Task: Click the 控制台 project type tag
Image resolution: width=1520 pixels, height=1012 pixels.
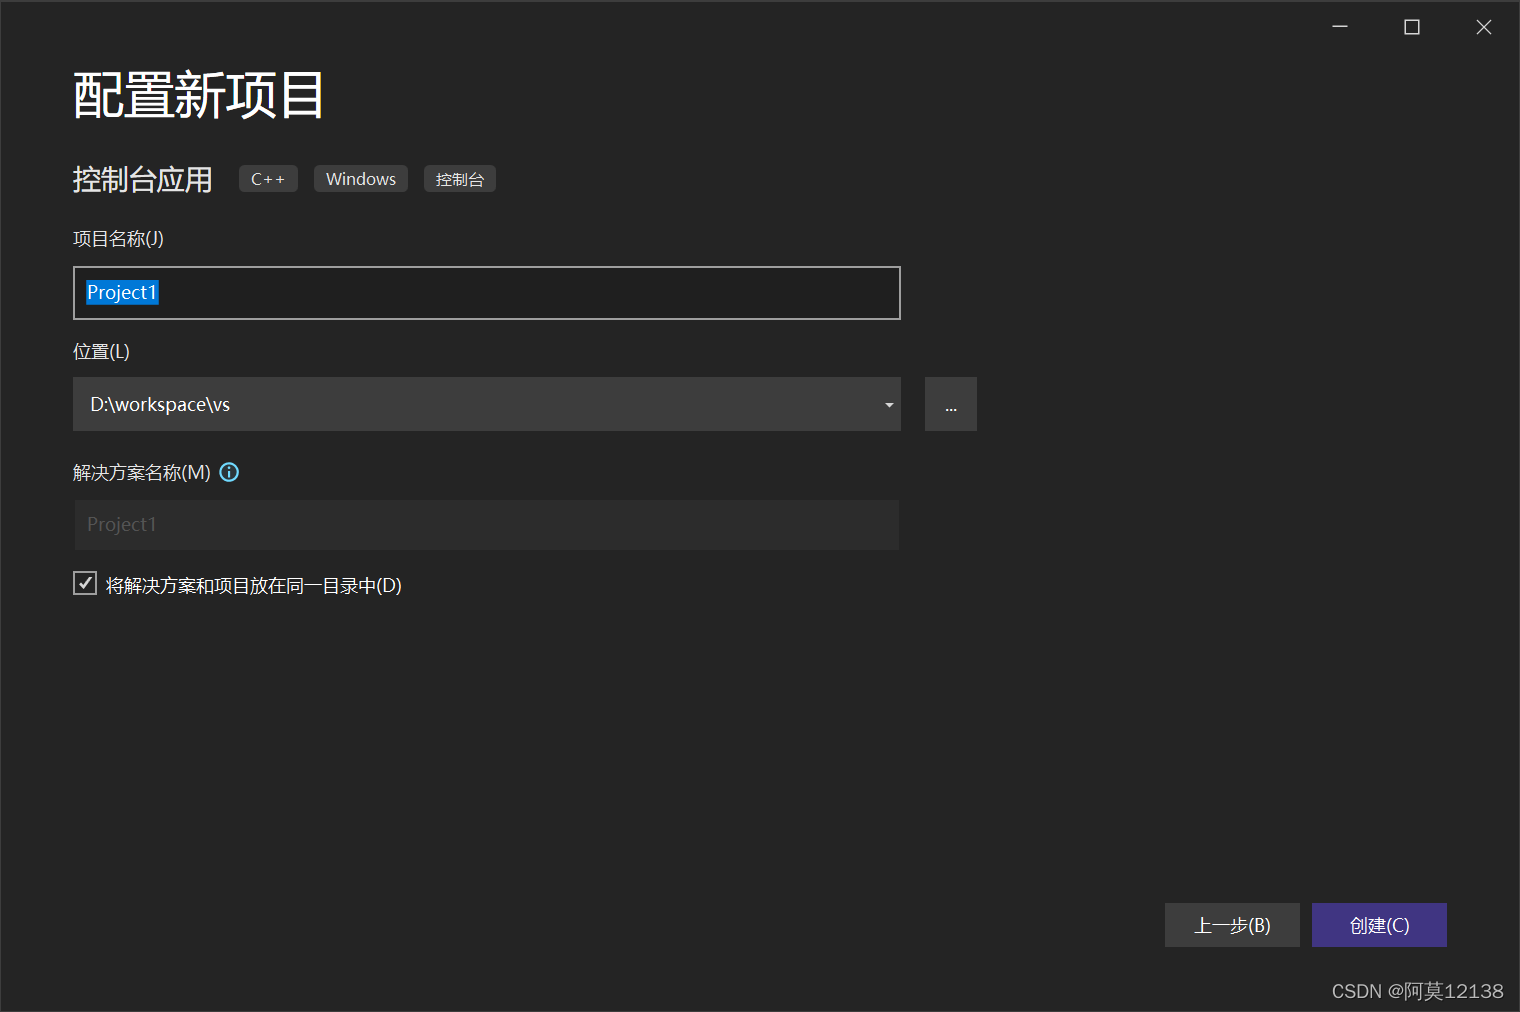Action: (x=459, y=178)
